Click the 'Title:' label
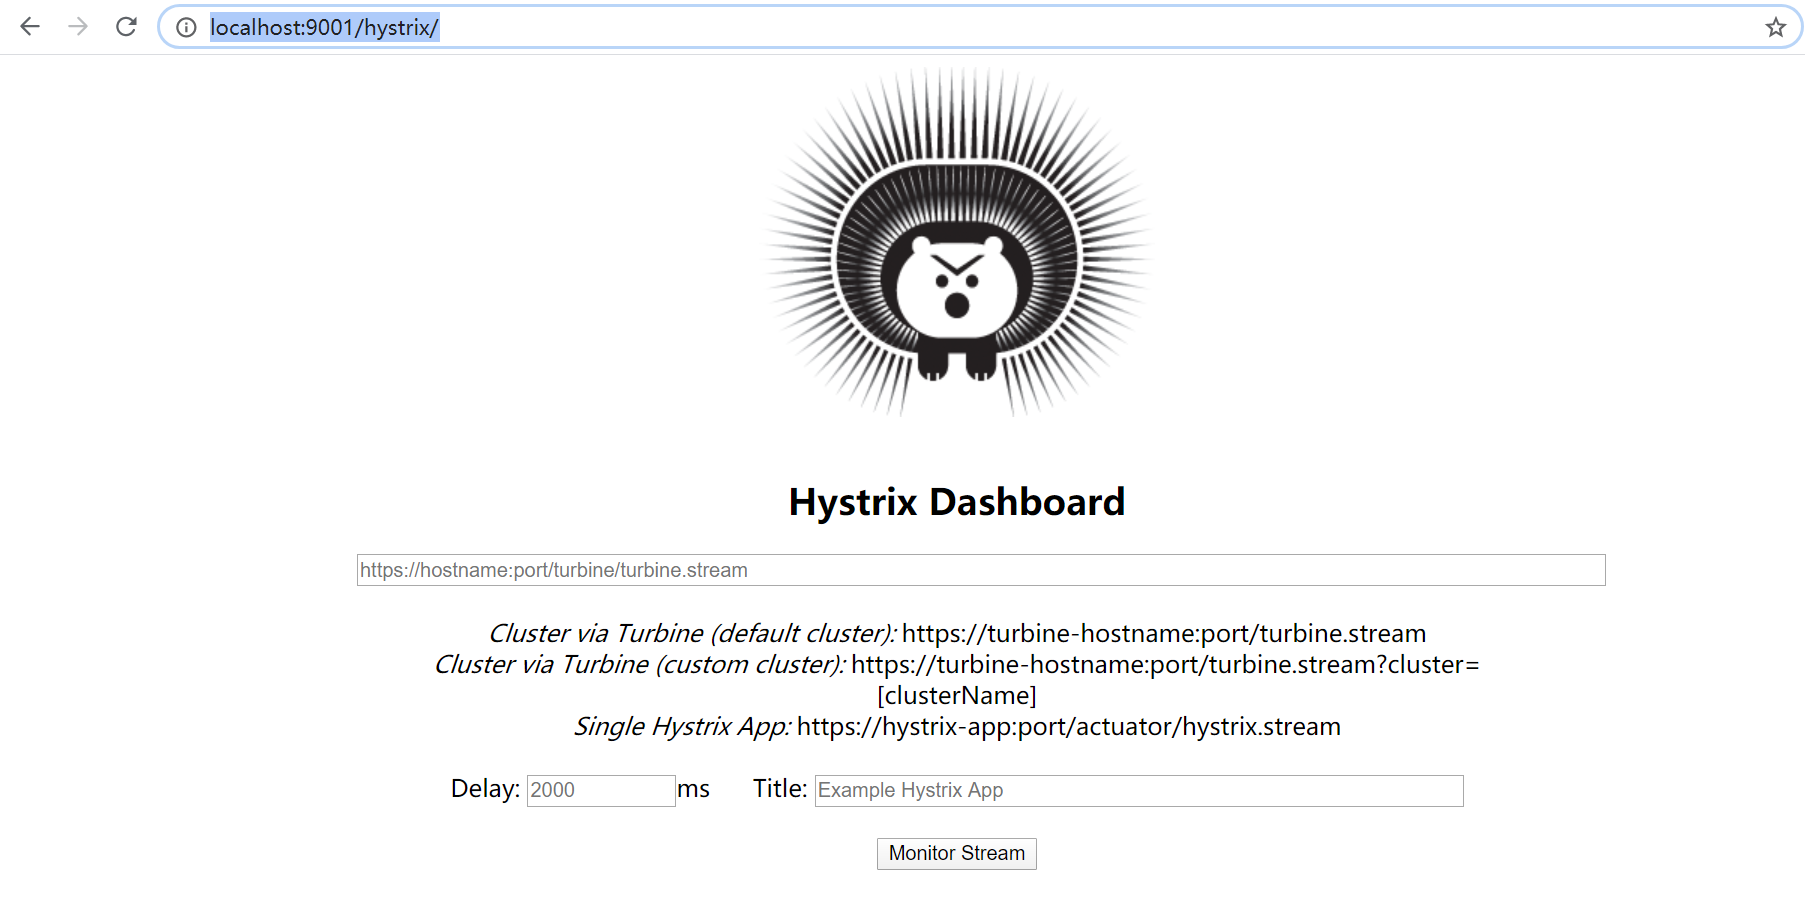Viewport: 1805px width, 910px height. [x=780, y=789]
